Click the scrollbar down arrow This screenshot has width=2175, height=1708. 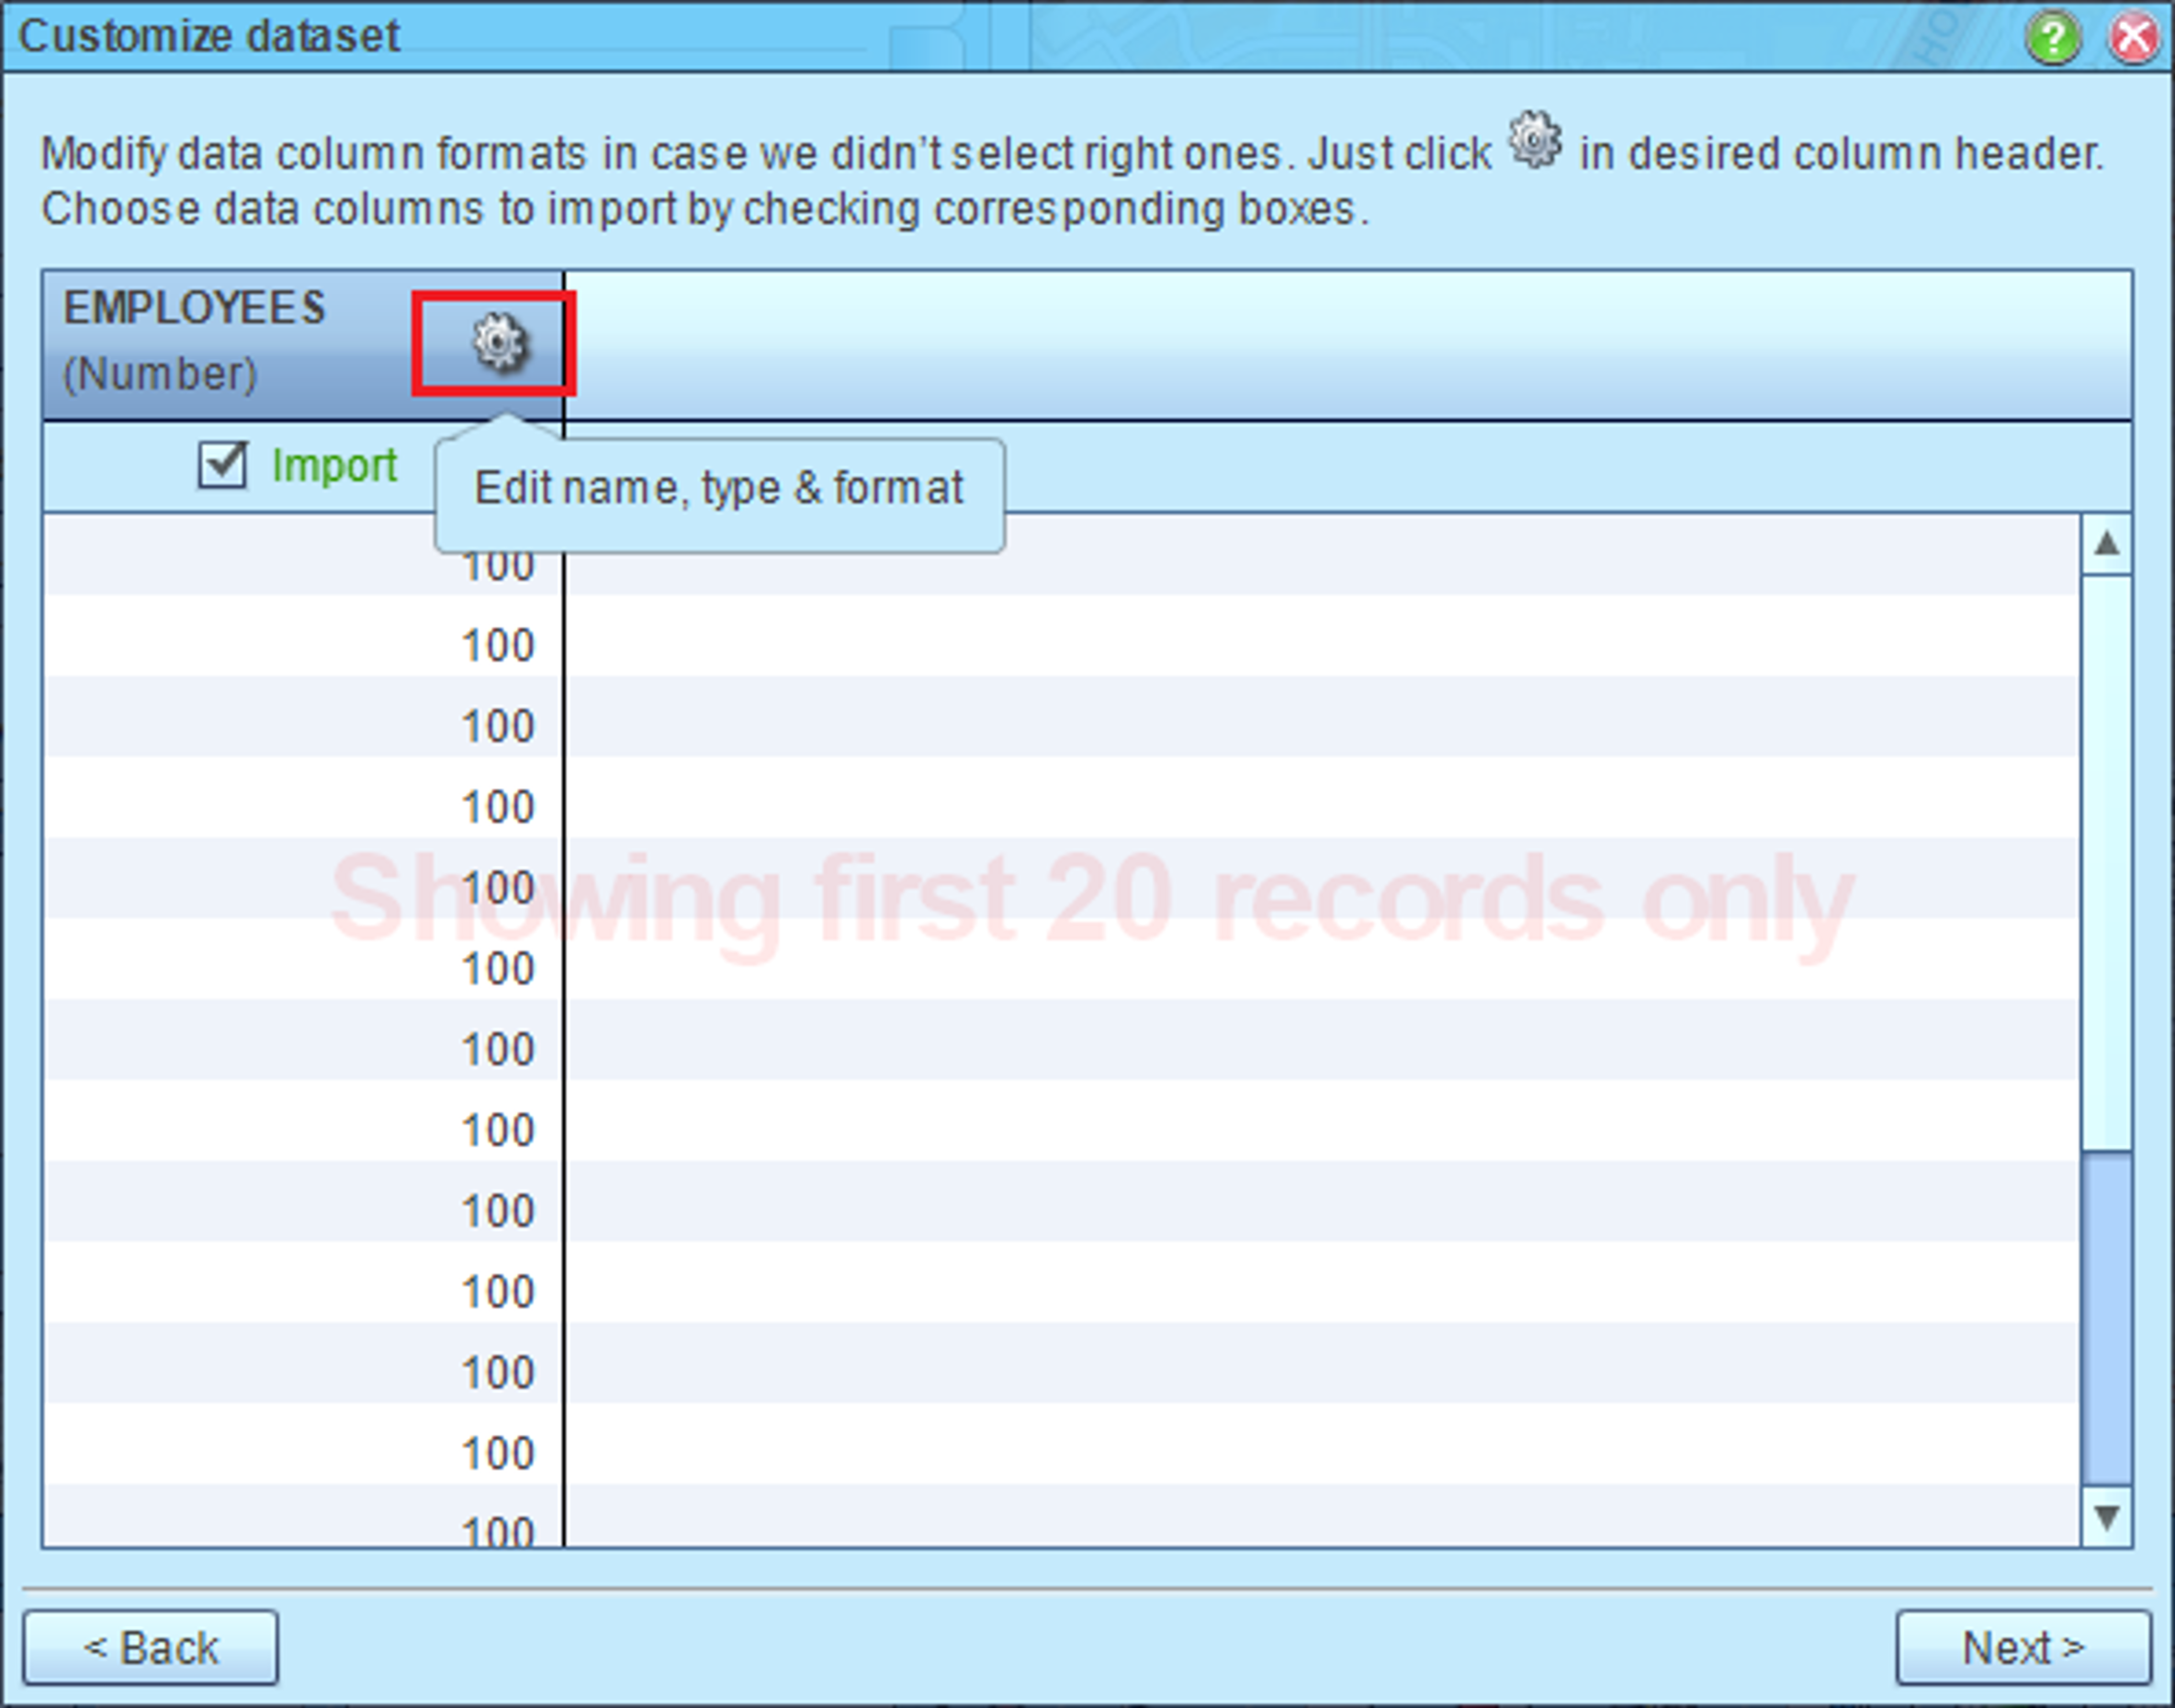tap(2107, 1517)
